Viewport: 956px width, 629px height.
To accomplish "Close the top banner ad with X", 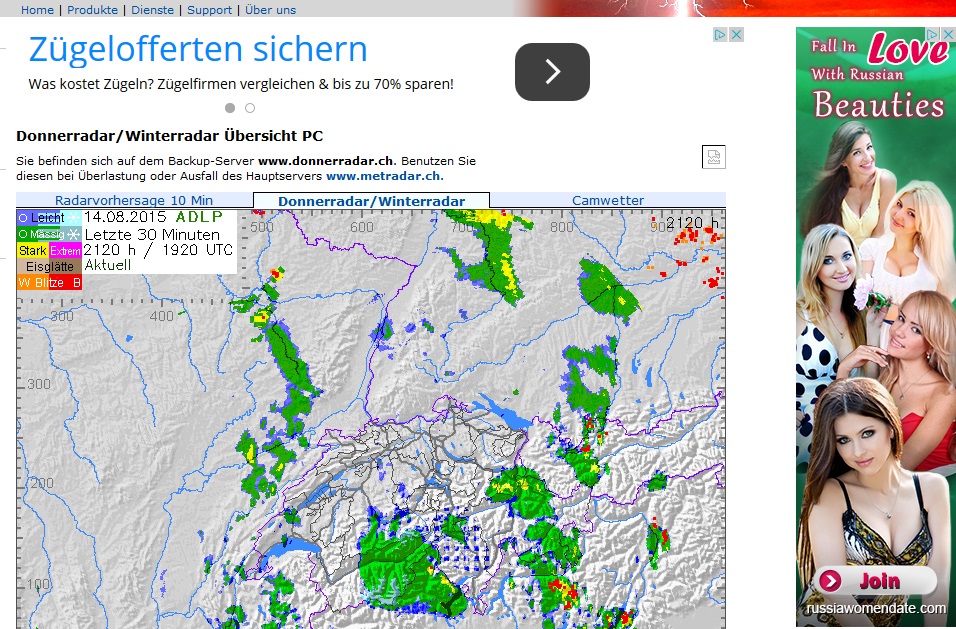I will click(x=737, y=35).
